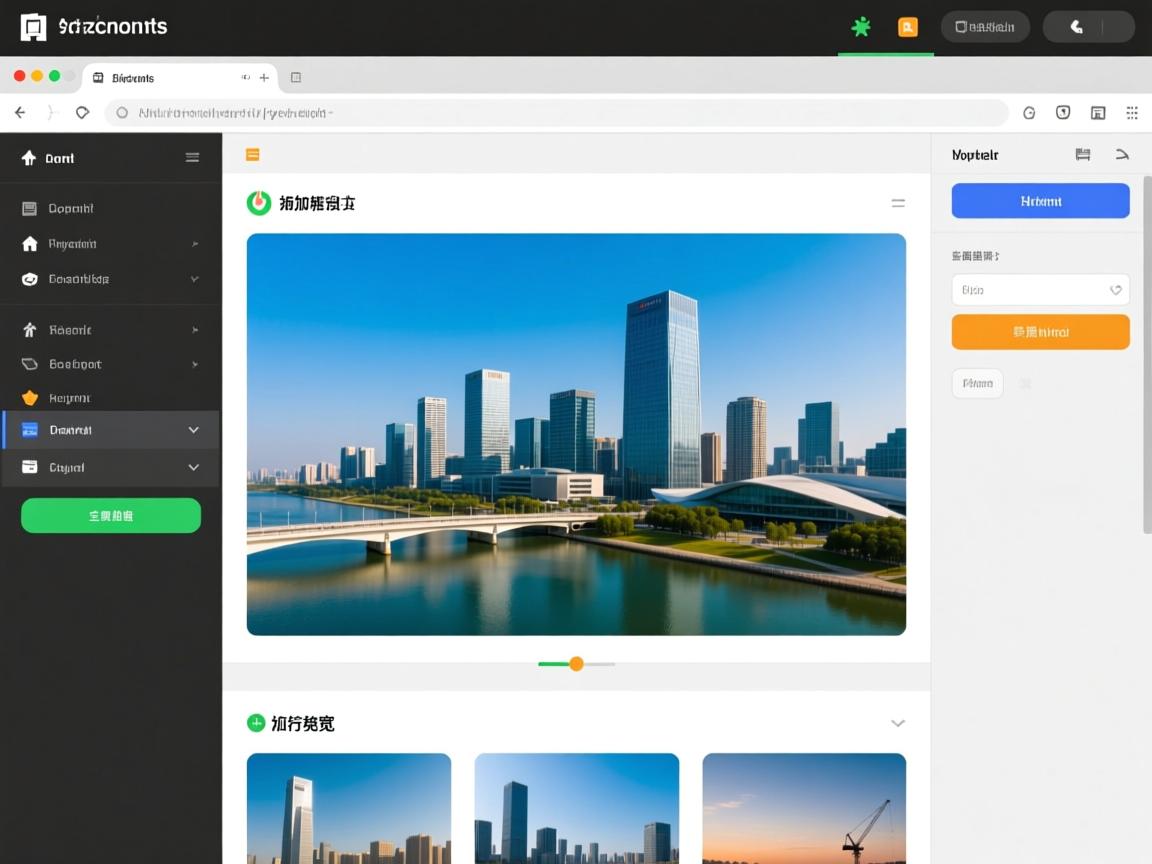Toggle the collapse control in the carousel section header

pyautogui.click(x=898, y=203)
